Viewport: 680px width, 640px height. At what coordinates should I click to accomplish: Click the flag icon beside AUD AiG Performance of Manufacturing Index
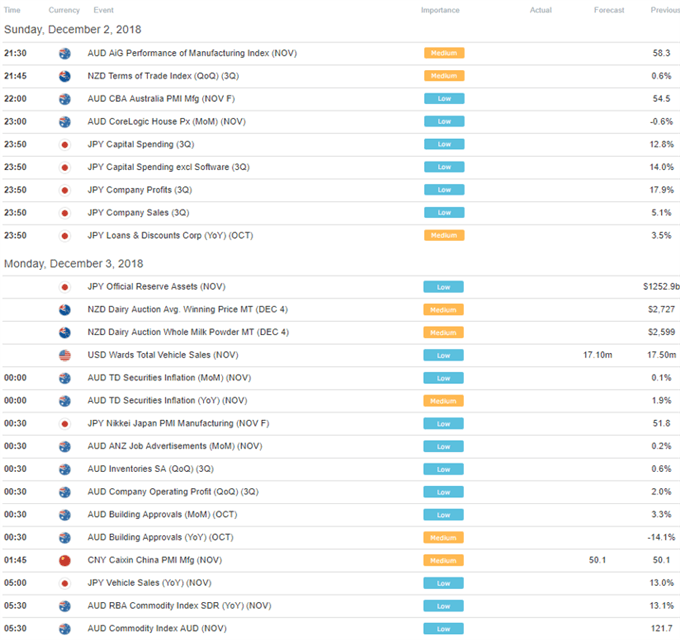click(x=65, y=53)
